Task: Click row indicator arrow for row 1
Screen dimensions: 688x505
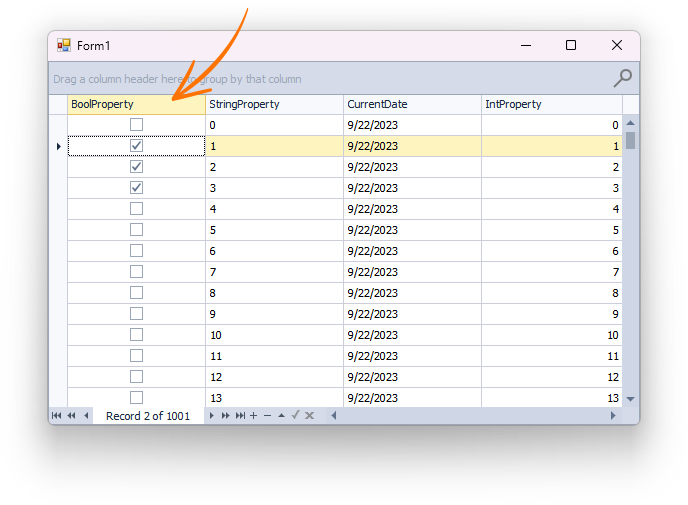Action: pyautogui.click(x=58, y=146)
